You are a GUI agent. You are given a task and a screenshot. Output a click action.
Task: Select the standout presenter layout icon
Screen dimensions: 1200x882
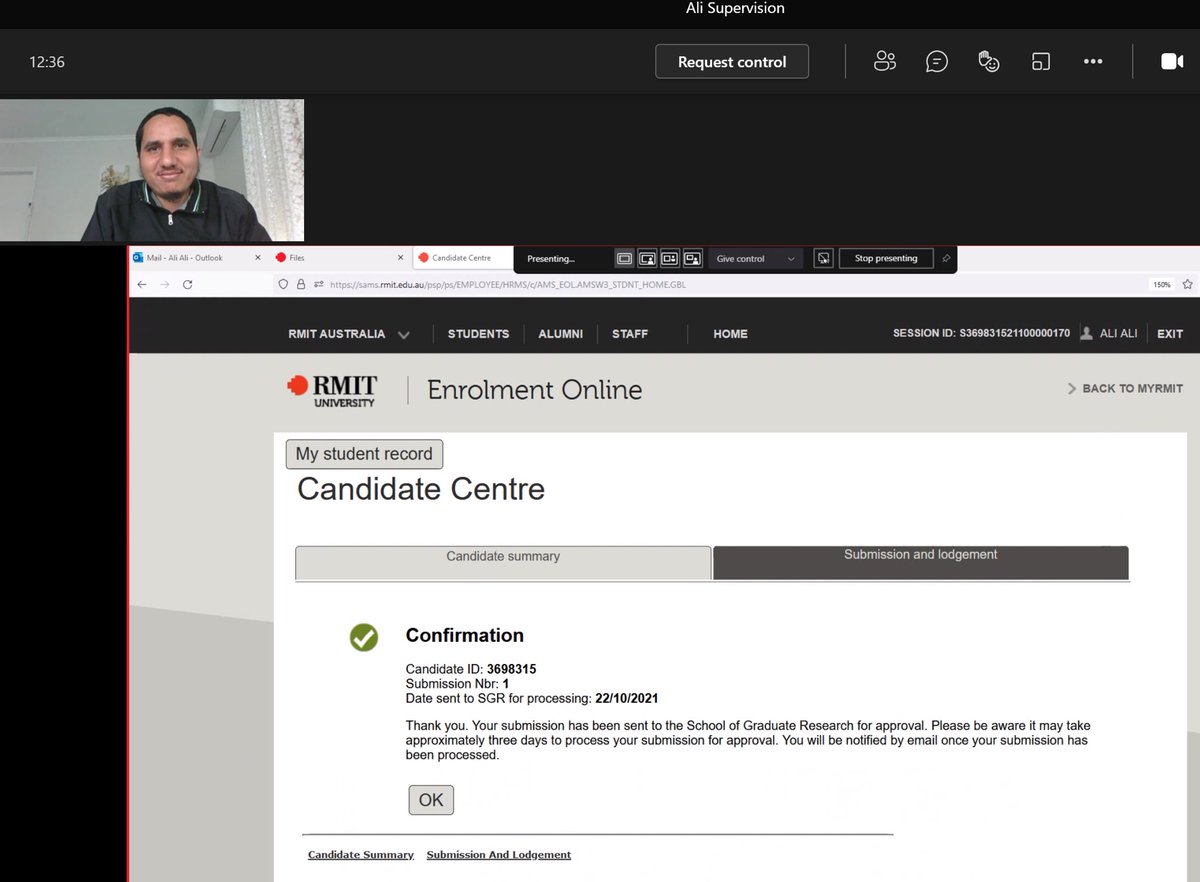coord(647,258)
